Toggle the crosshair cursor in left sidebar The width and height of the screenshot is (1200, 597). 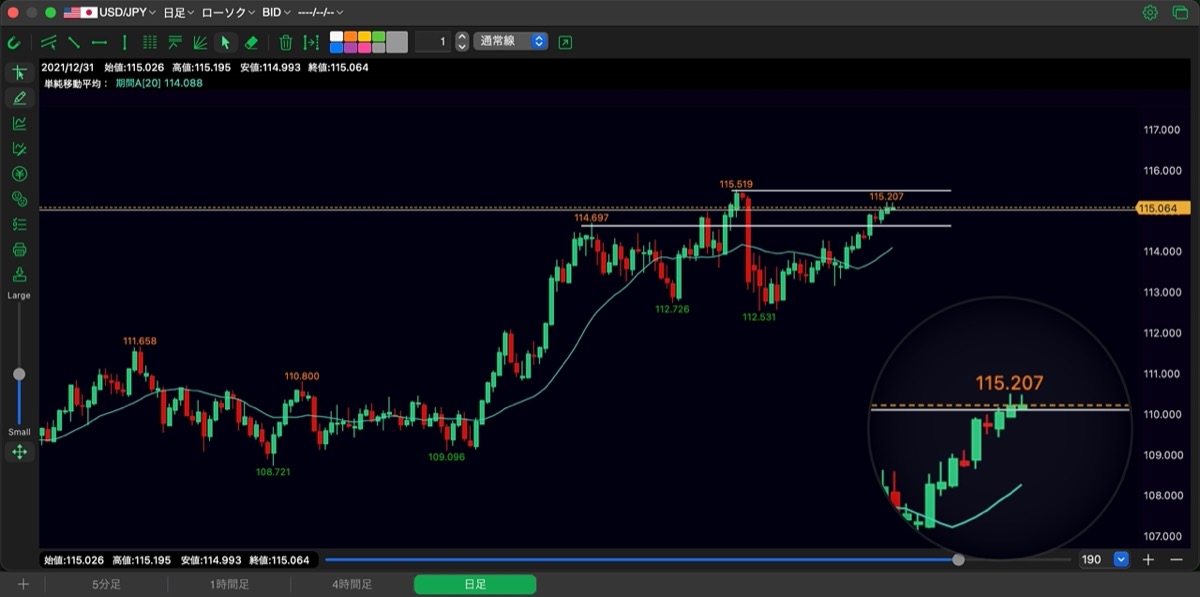click(x=19, y=73)
